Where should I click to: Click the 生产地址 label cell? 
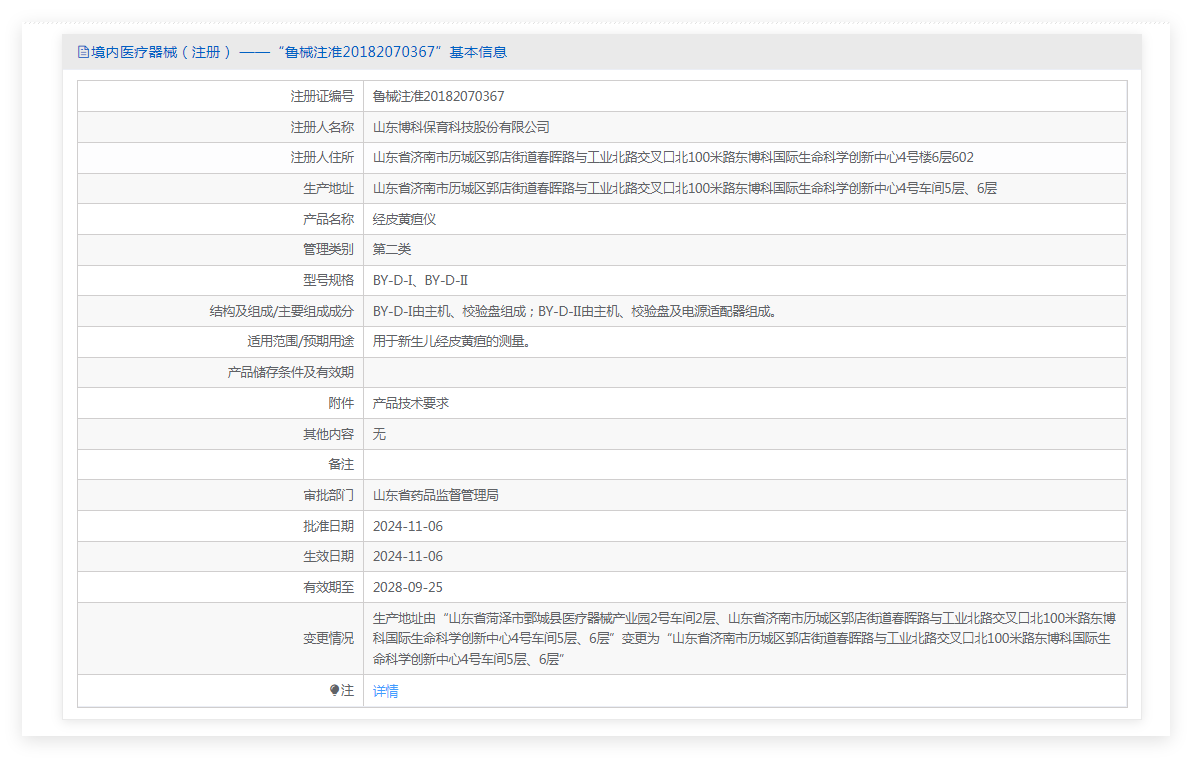[220, 189]
